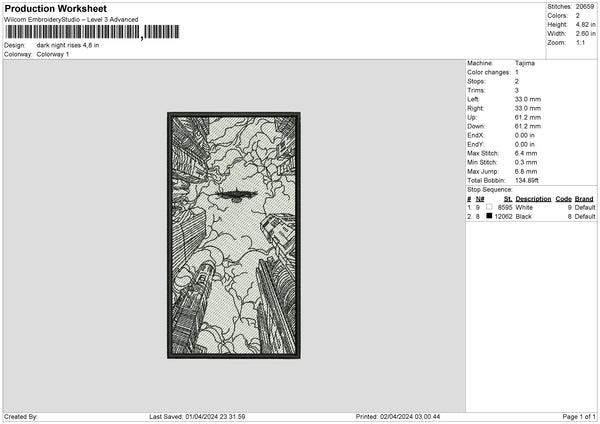Click the EndY value 0.00 in
This screenshot has width=600, height=424.
point(525,144)
